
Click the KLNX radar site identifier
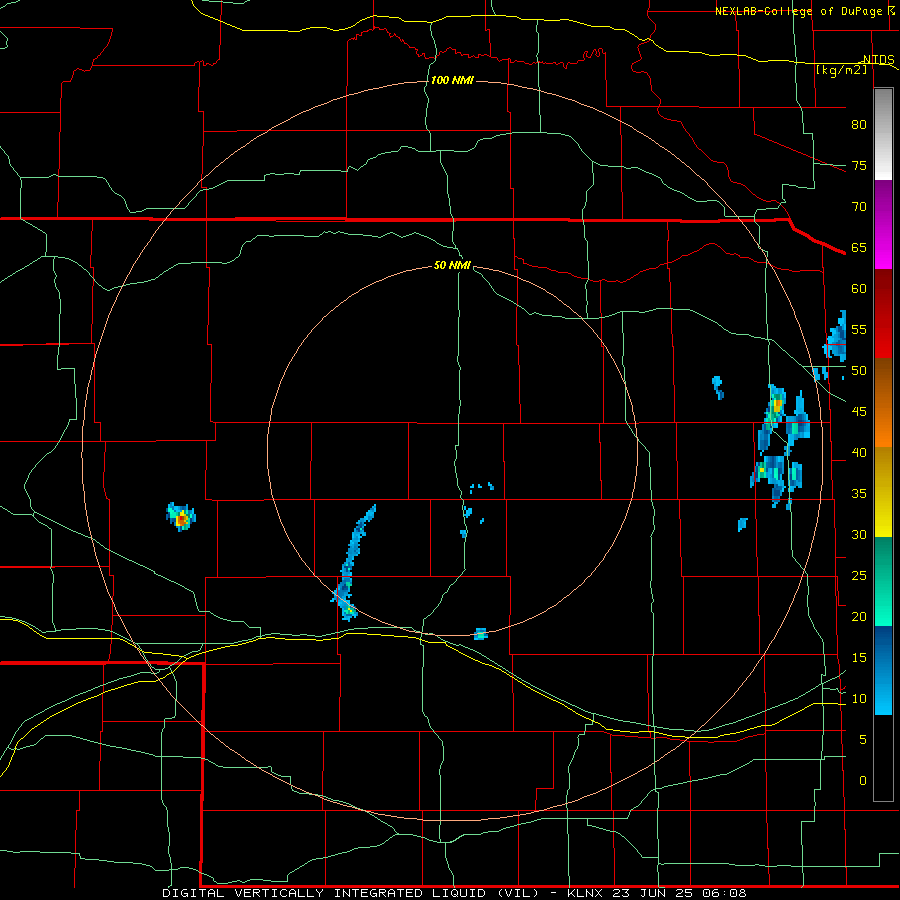coord(585,893)
